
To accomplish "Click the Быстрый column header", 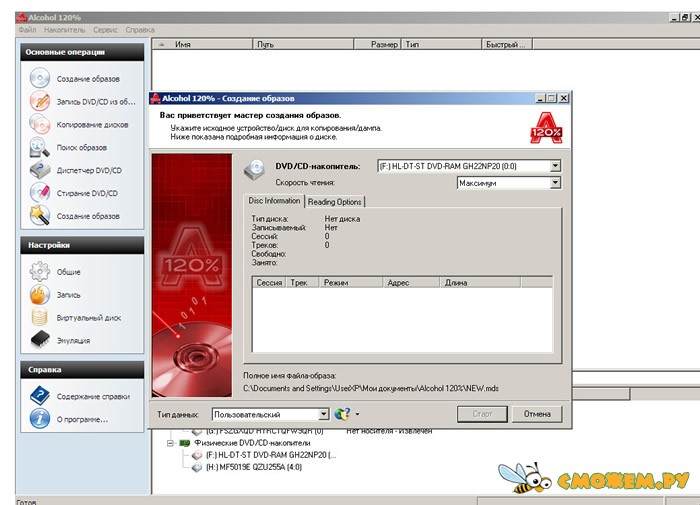I will pos(507,44).
